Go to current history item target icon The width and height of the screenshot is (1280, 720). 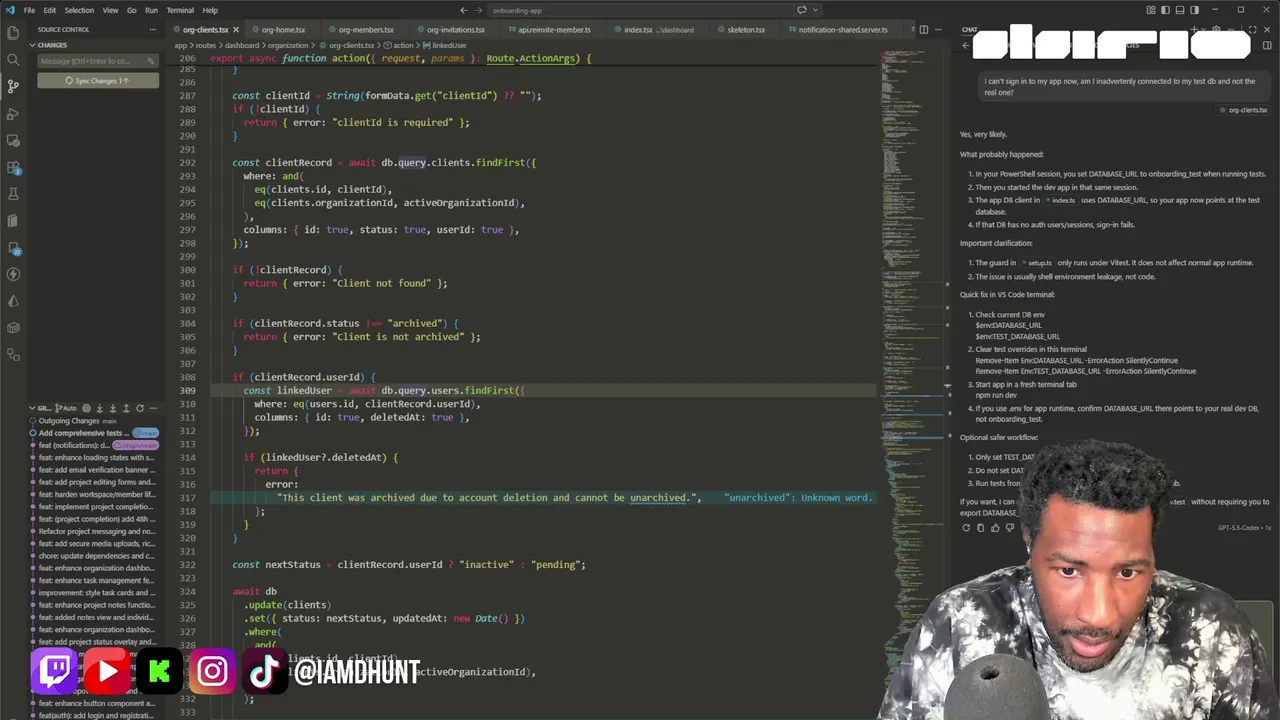[x=86, y=408]
